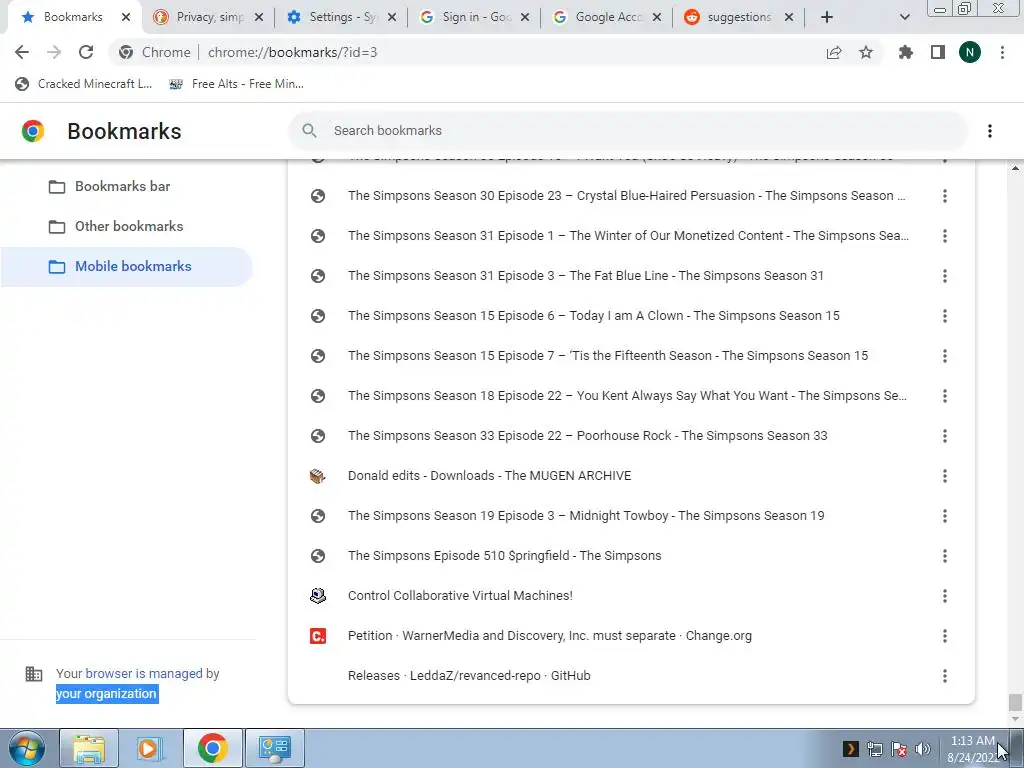This screenshot has width=1024, height=768.
Task: Click the taskbar clock showing 1:13 AM
Action: 972,749
